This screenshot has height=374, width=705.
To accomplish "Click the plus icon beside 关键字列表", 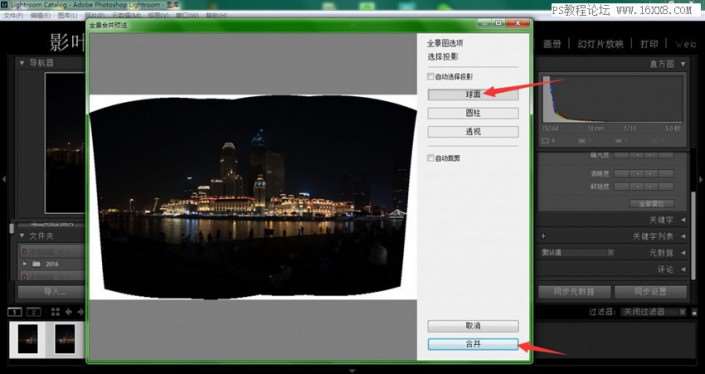I will 544,236.
